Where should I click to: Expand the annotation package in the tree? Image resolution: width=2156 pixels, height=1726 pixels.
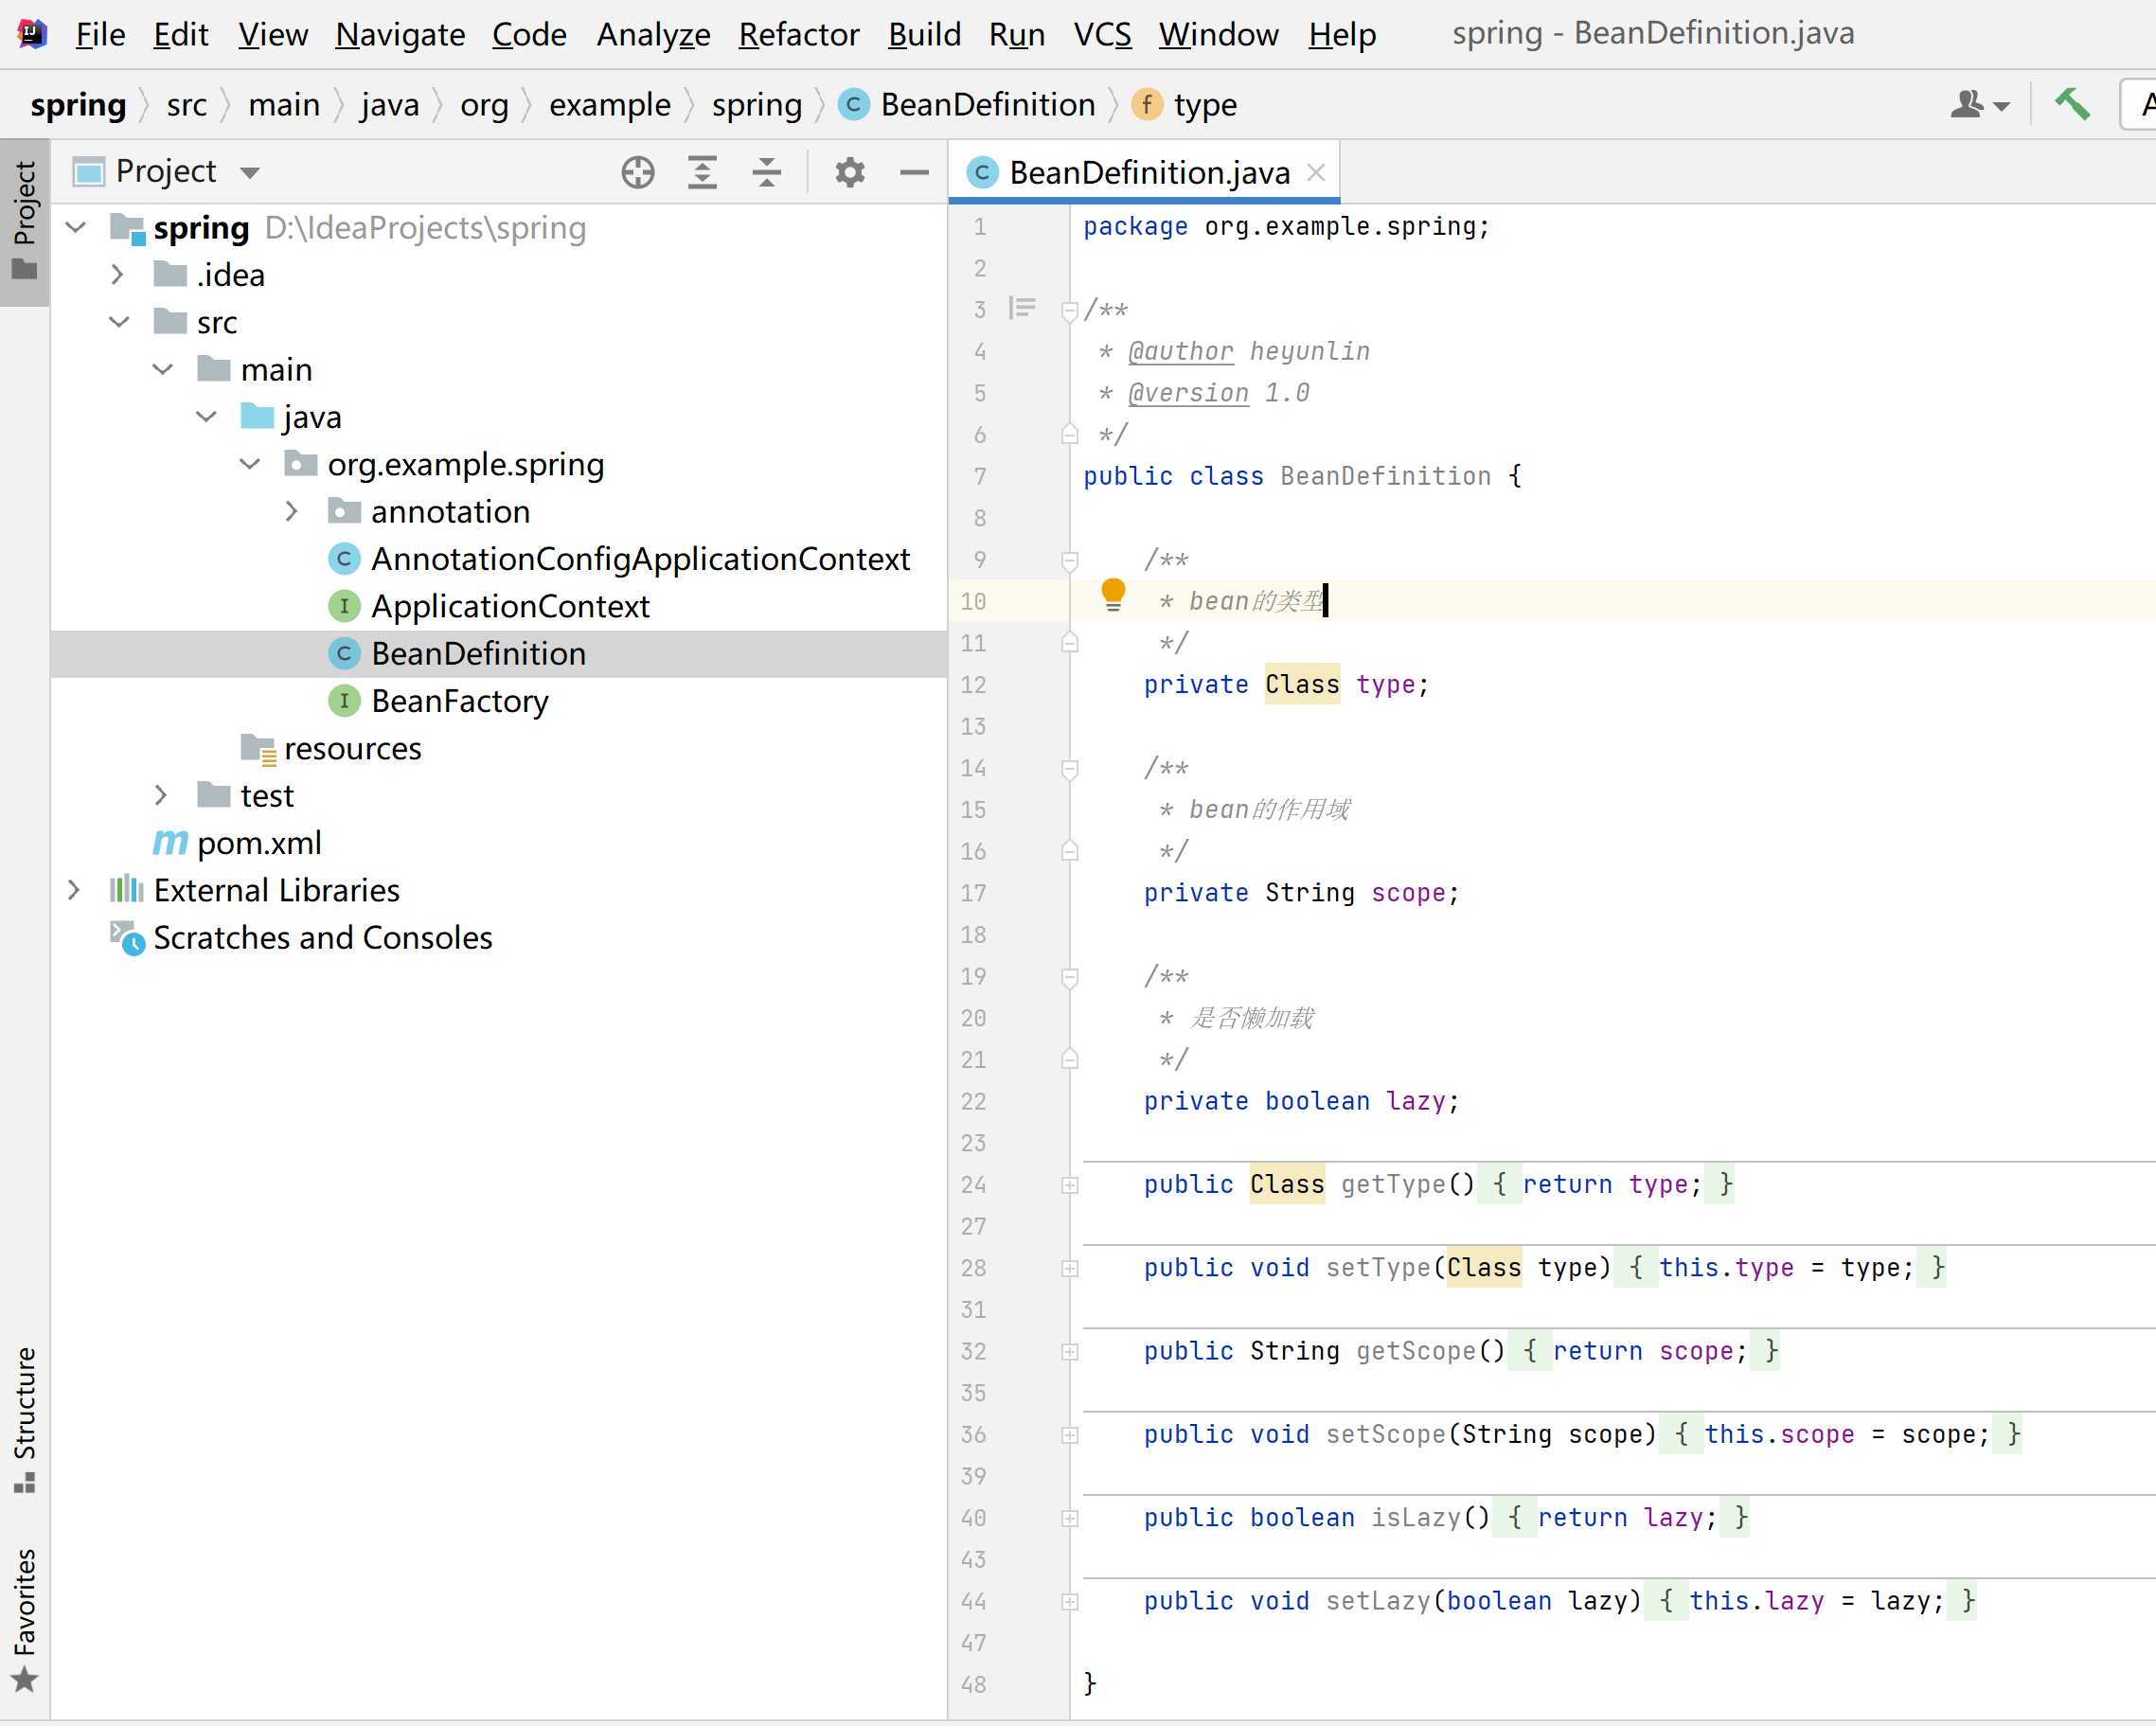(x=291, y=511)
